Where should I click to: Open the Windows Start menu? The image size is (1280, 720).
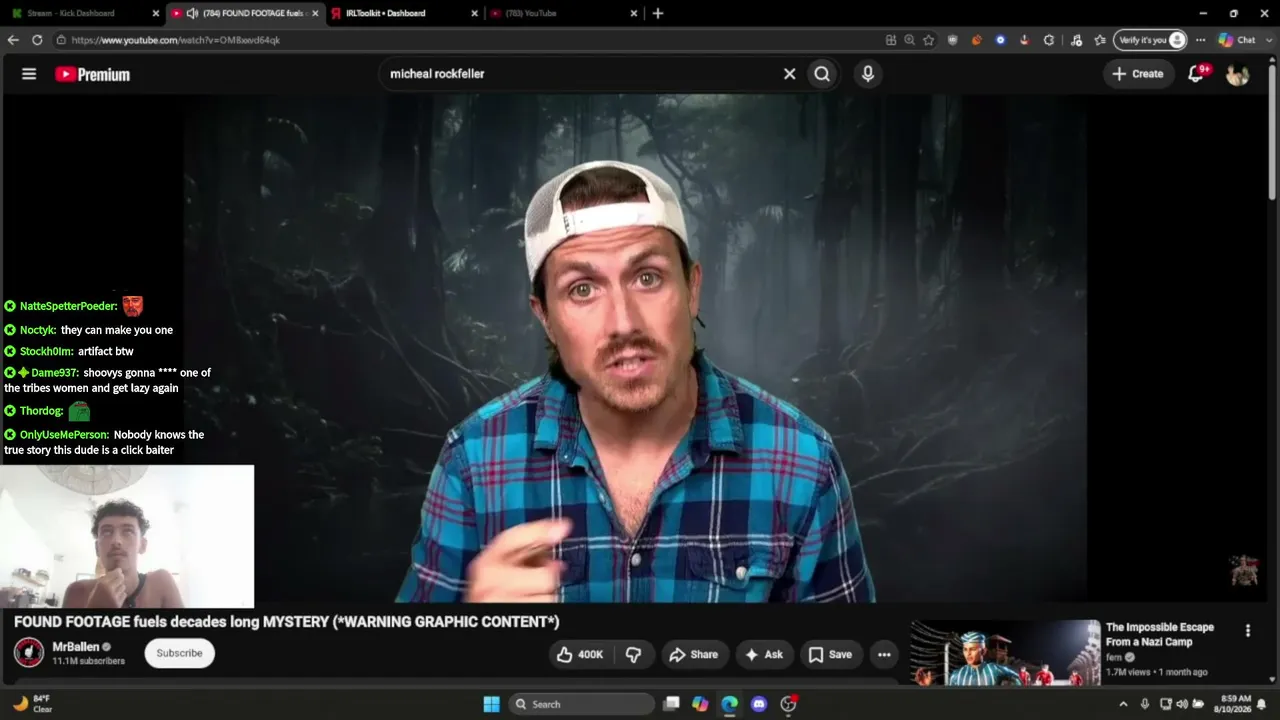(491, 704)
